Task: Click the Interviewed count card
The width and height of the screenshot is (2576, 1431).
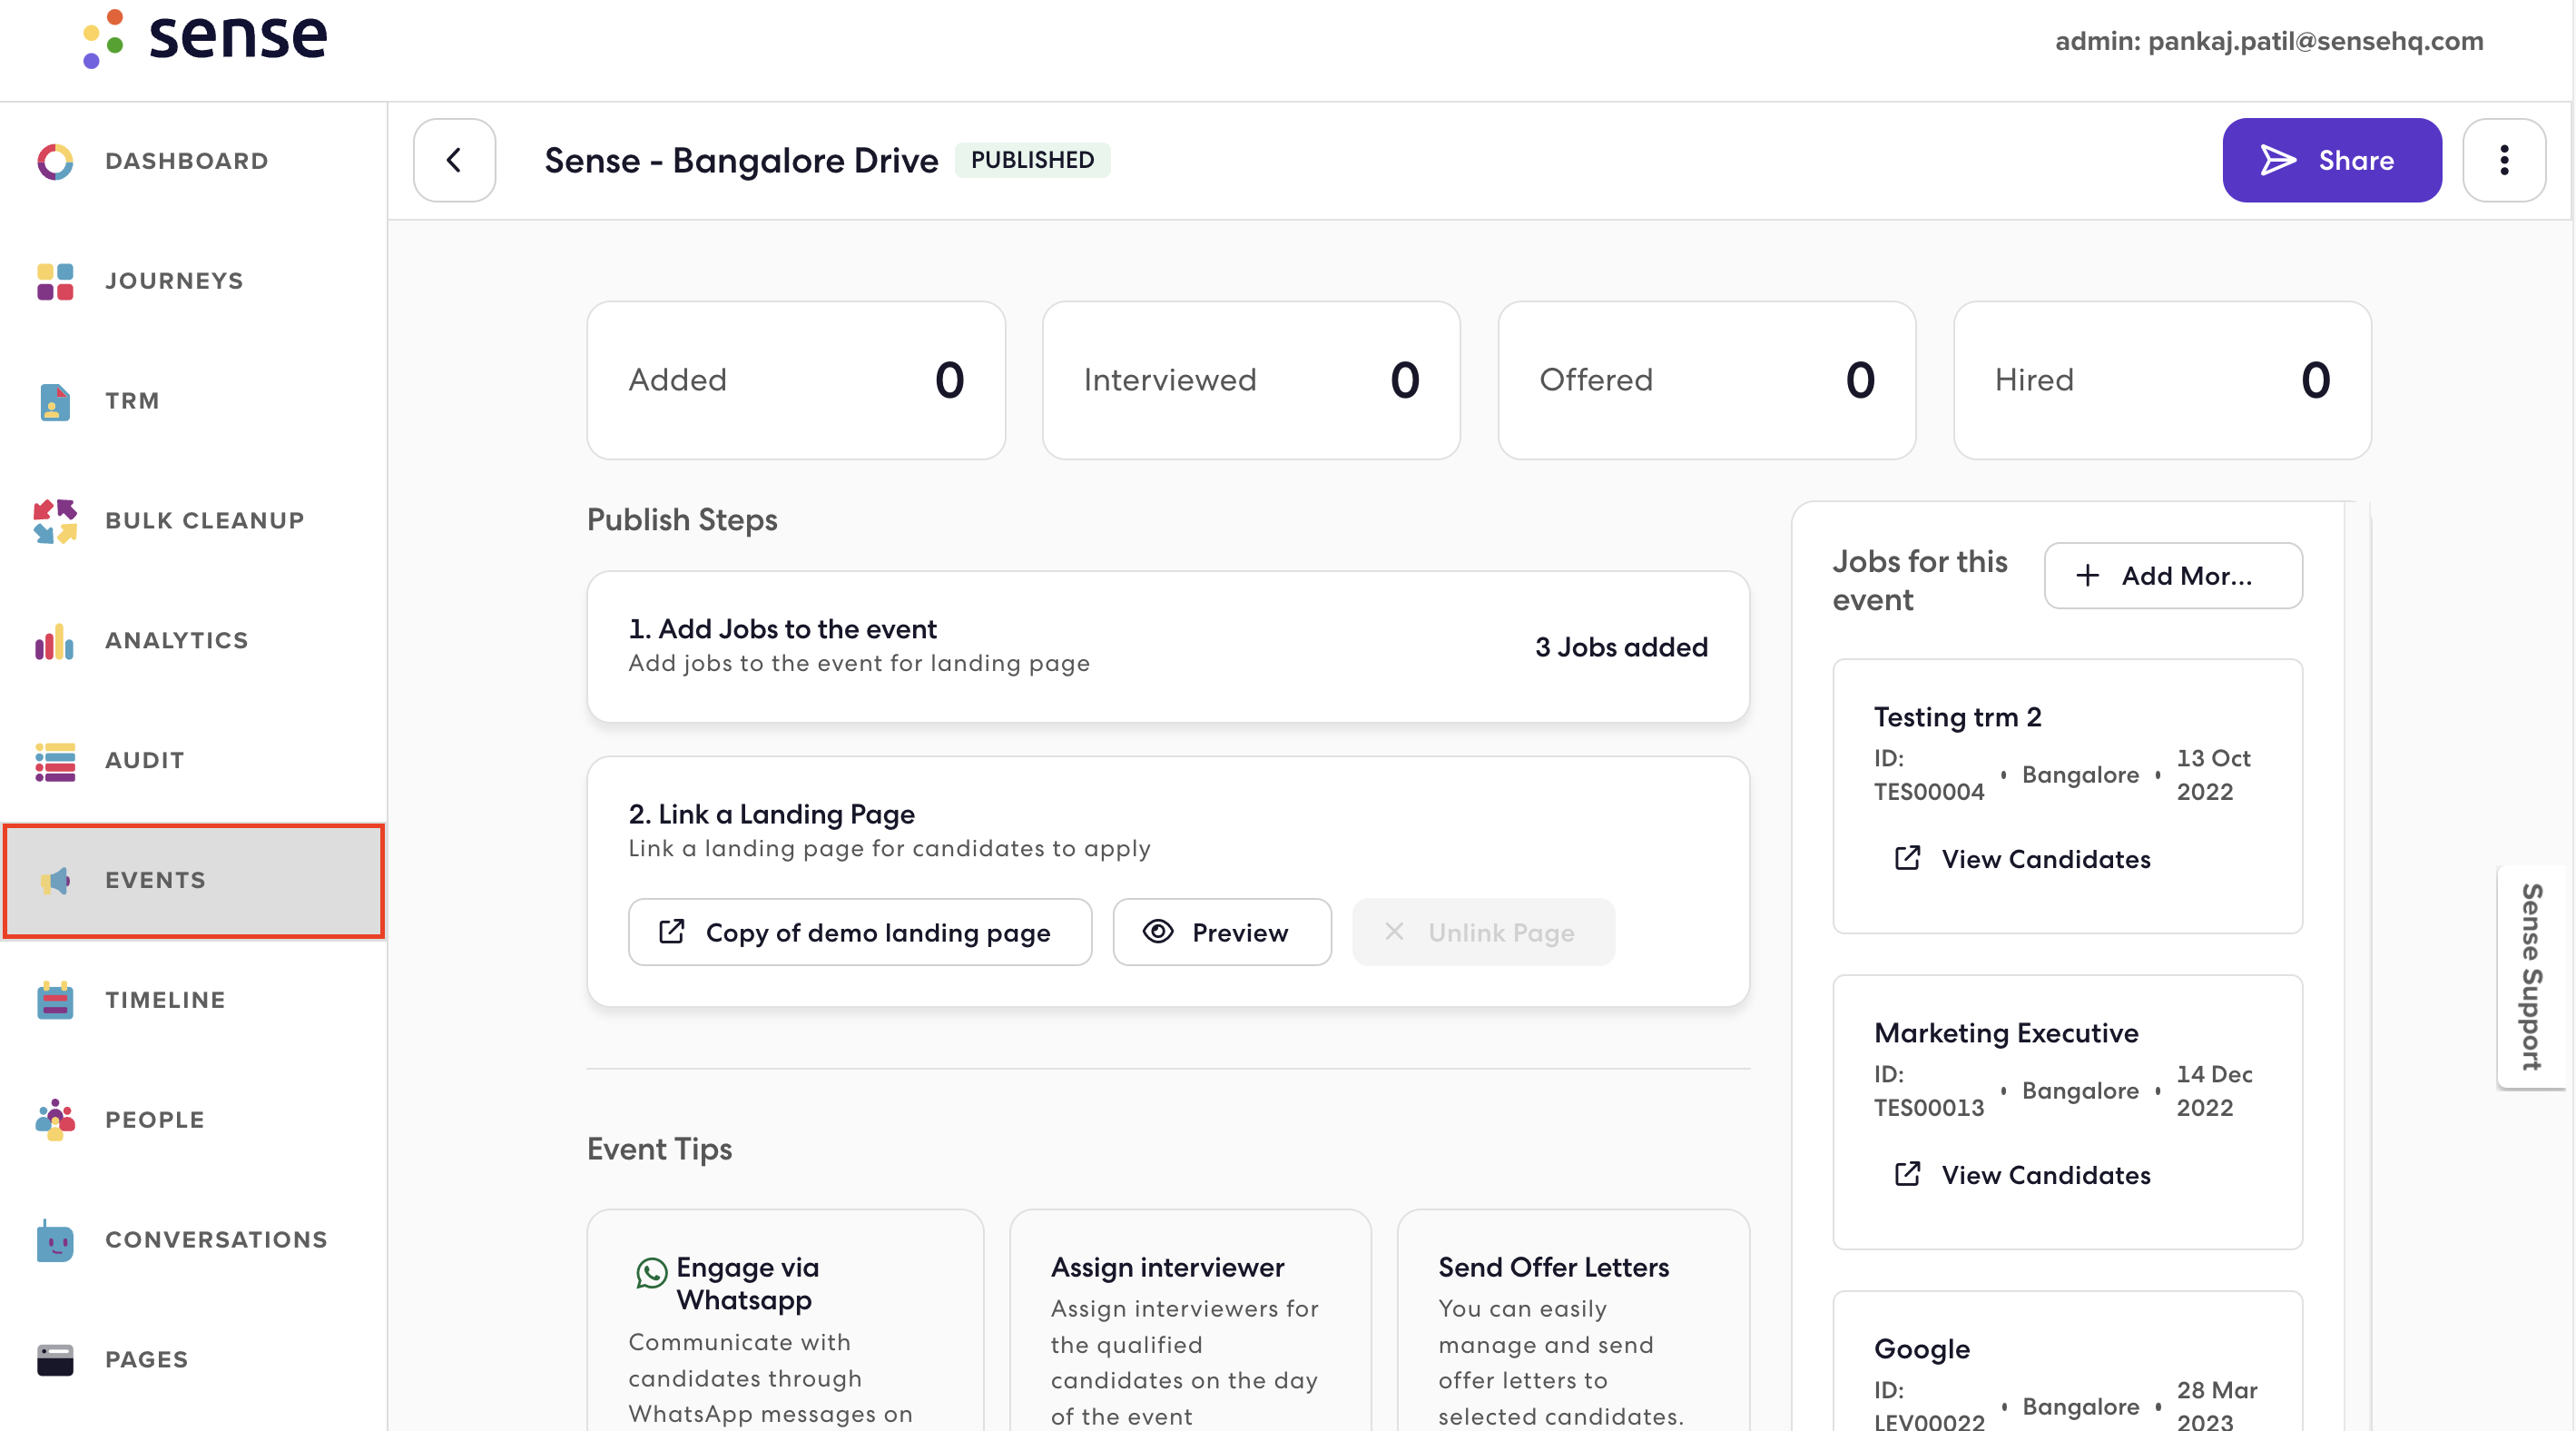Action: click(x=1251, y=380)
